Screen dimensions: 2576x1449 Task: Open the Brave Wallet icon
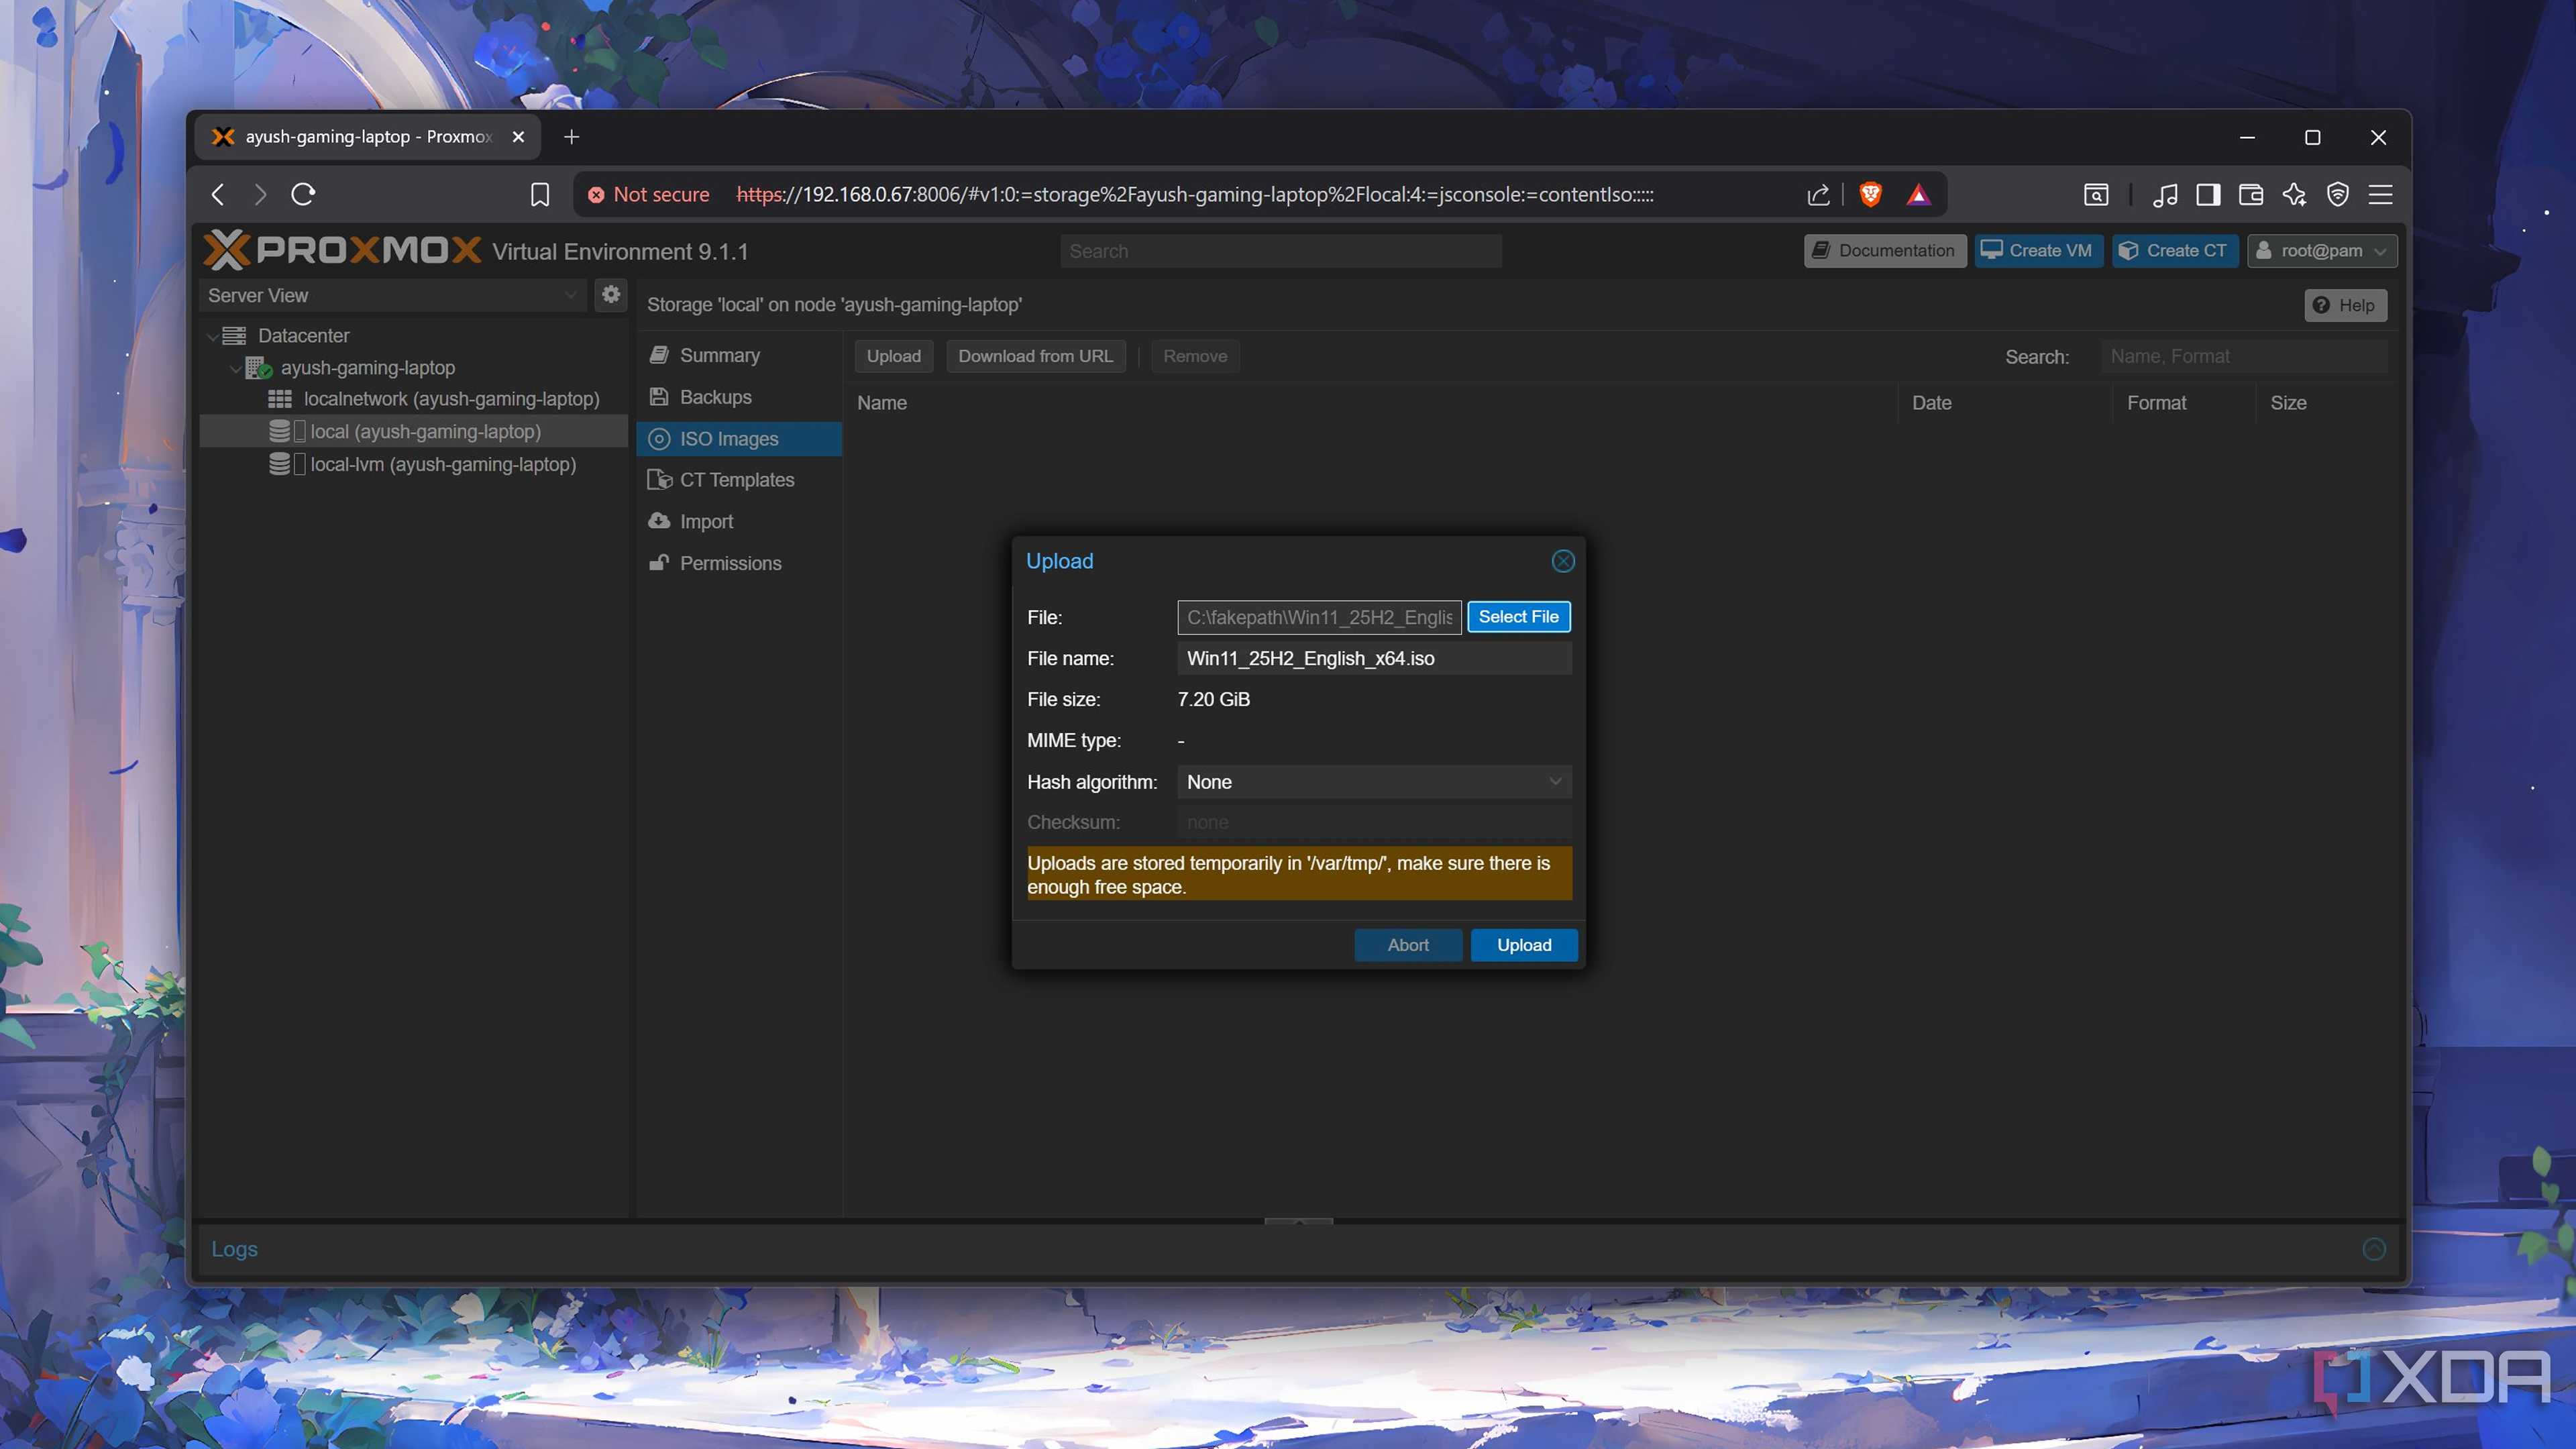2251,194
